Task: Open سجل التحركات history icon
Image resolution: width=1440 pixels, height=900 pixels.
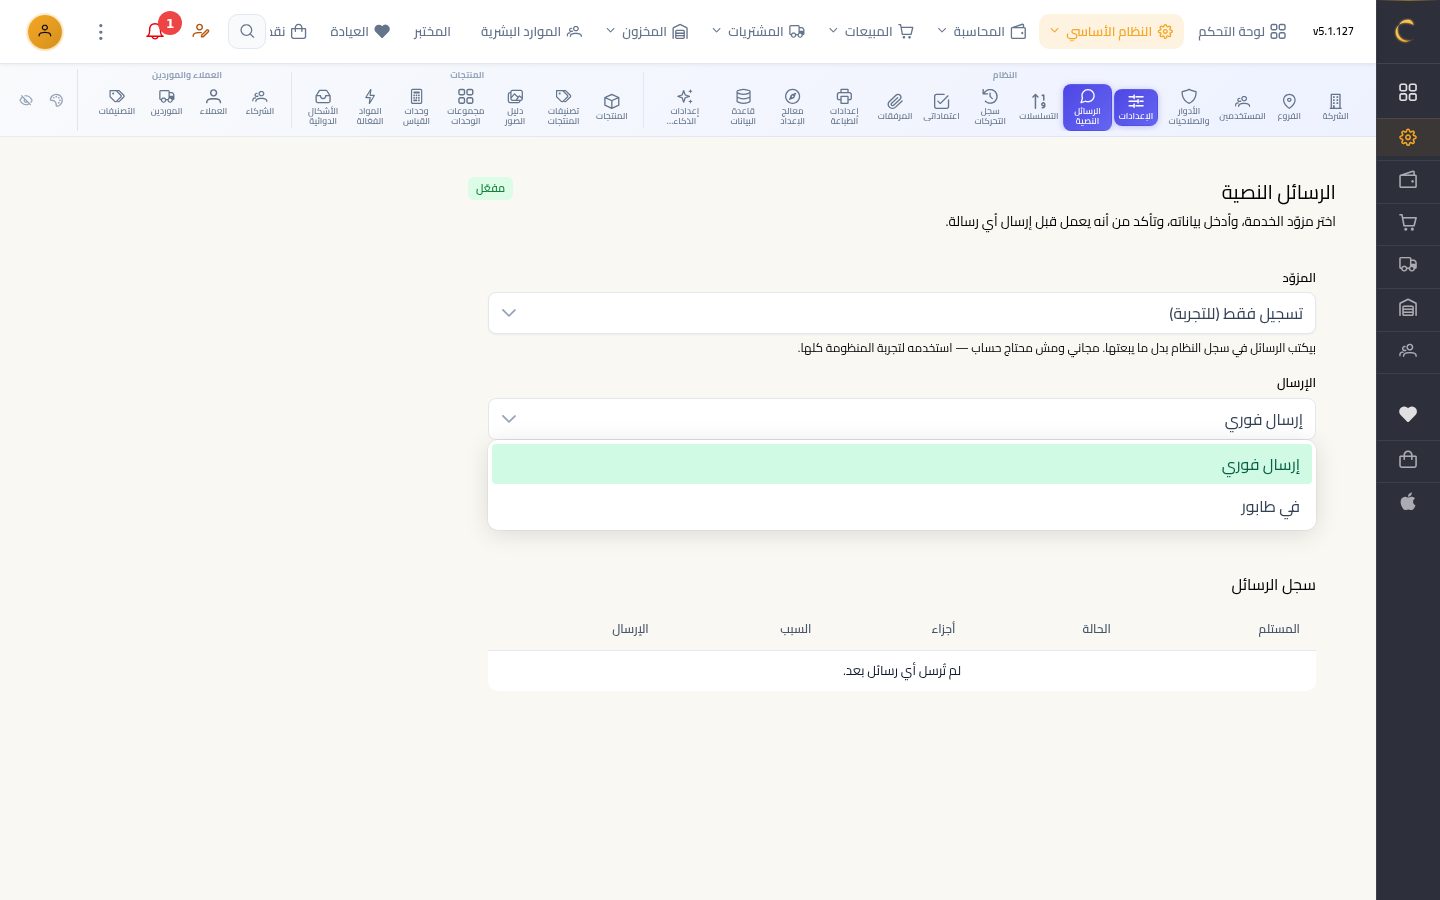Action: pyautogui.click(x=990, y=107)
